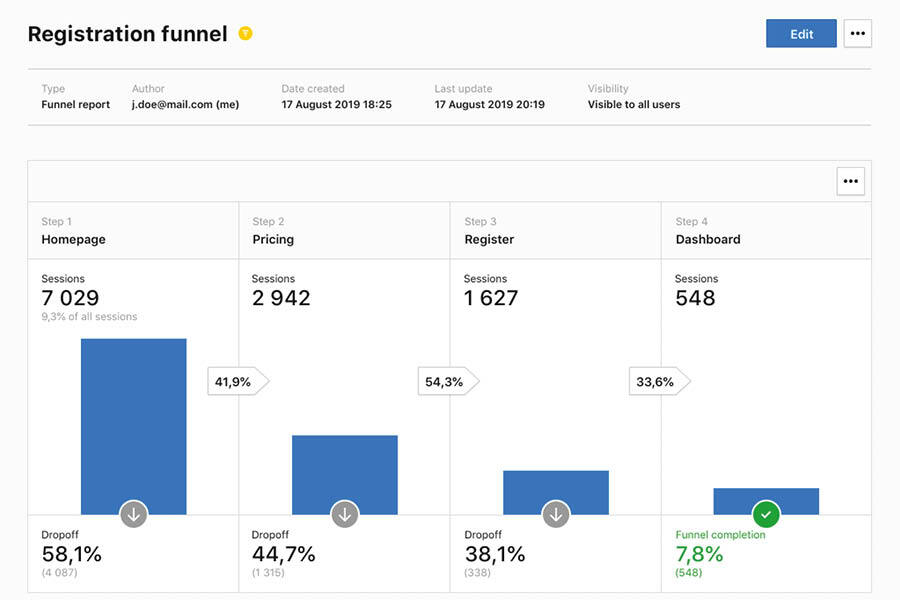Click the 9,3% of all sessions note
This screenshot has width=900, height=600.
(x=89, y=316)
